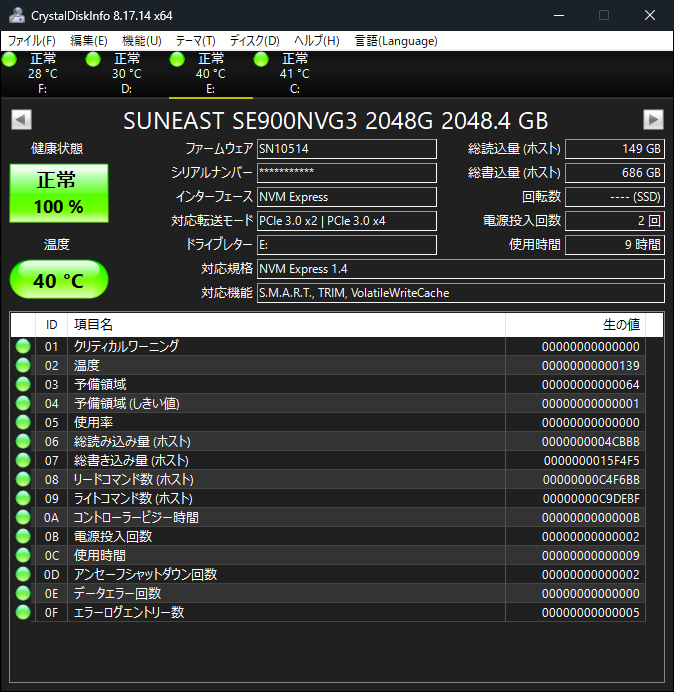Open the ディスク(D) menu
This screenshot has height=692, width=674.
254,41
